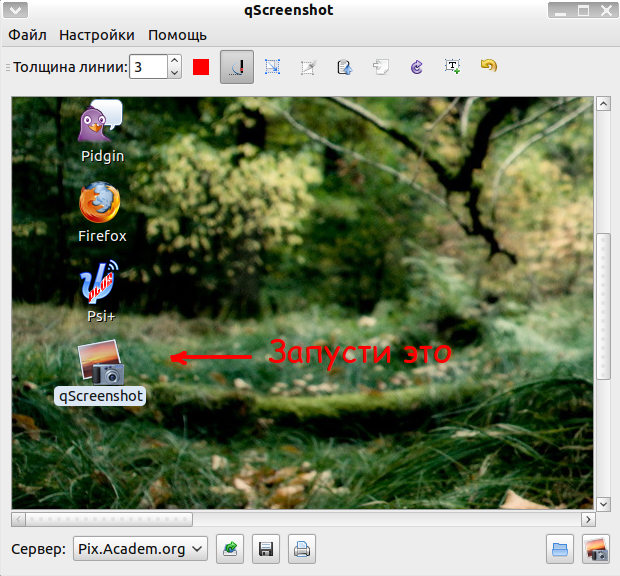The width and height of the screenshot is (620, 576).
Task: Save the screenshot with floppy icon
Action: (x=266, y=549)
